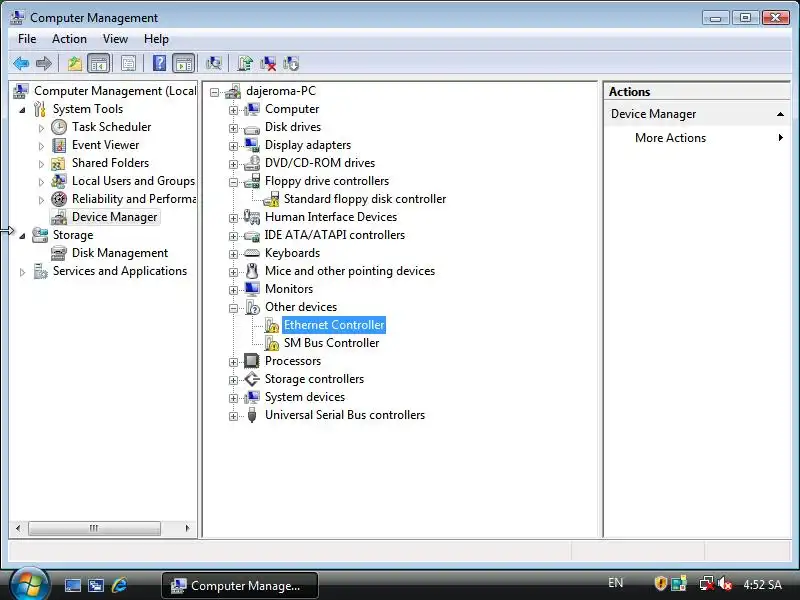
Task: Click Update Driver Software toolbar icon
Action: point(245,64)
